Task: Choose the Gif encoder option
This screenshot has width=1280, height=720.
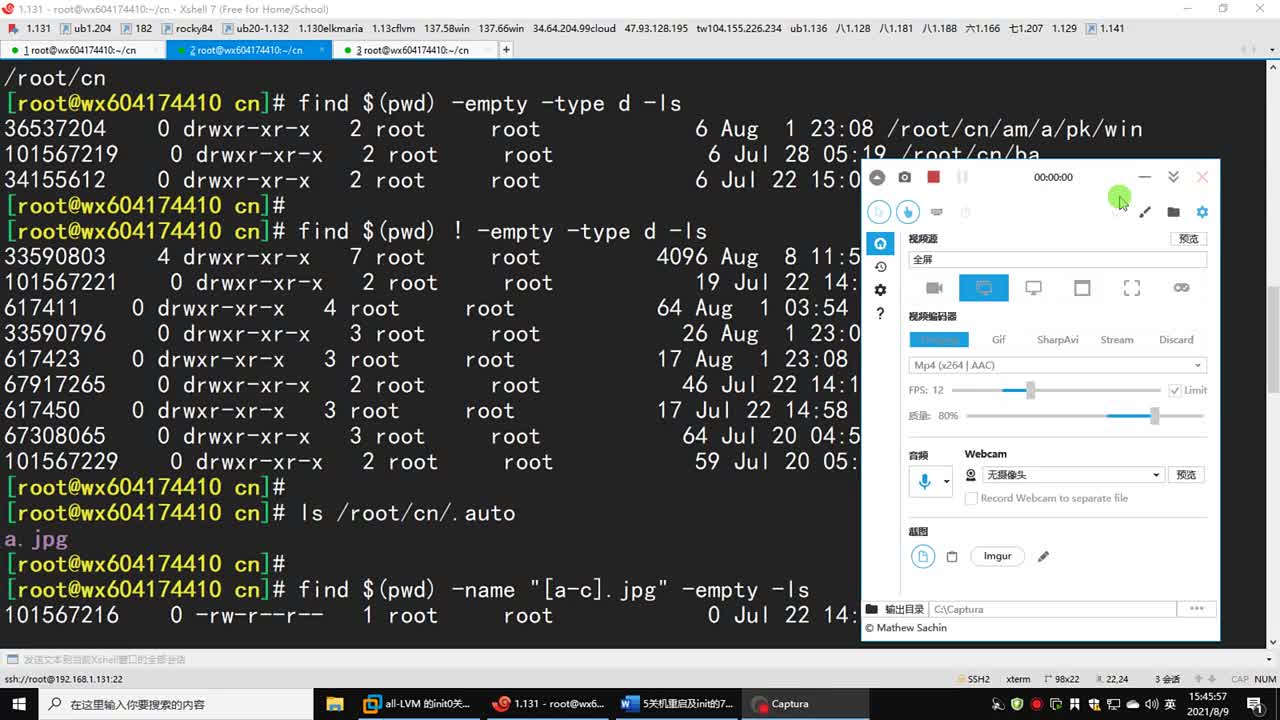Action: pyautogui.click(x=998, y=340)
